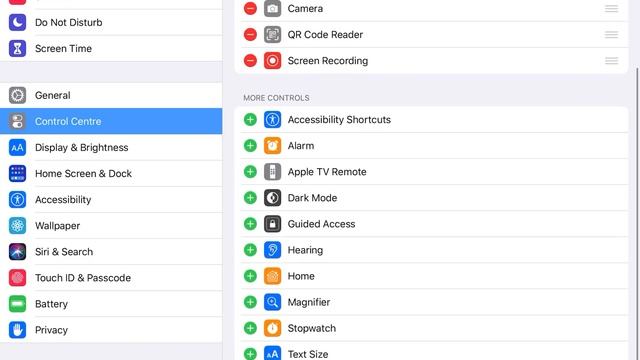The image size is (640, 360).
Task: Tap the Touch ID fingerprint icon
Action: pyautogui.click(x=17, y=278)
